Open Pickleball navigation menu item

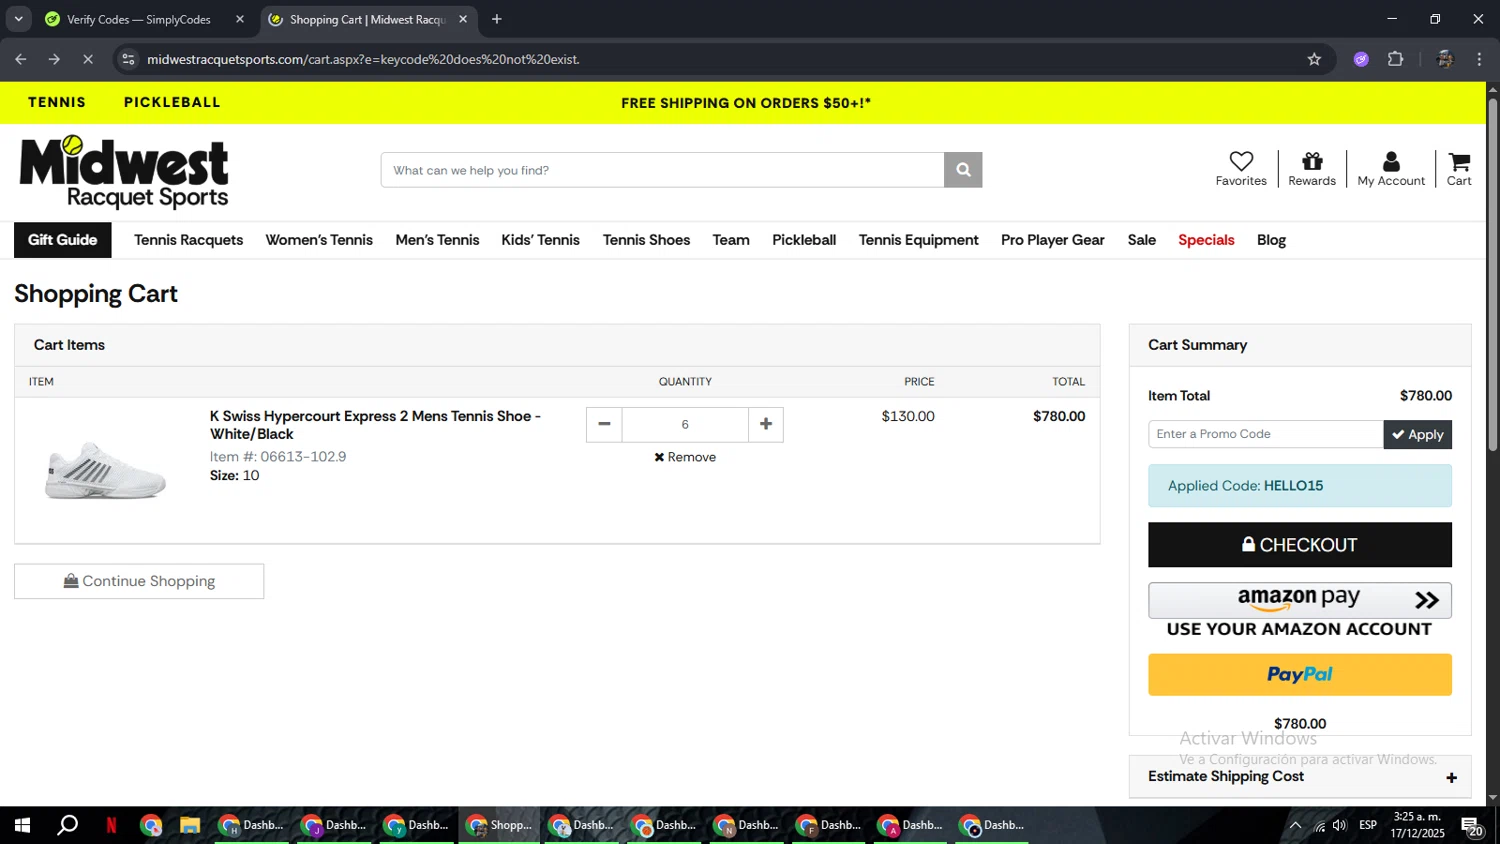[x=804, y=240]
